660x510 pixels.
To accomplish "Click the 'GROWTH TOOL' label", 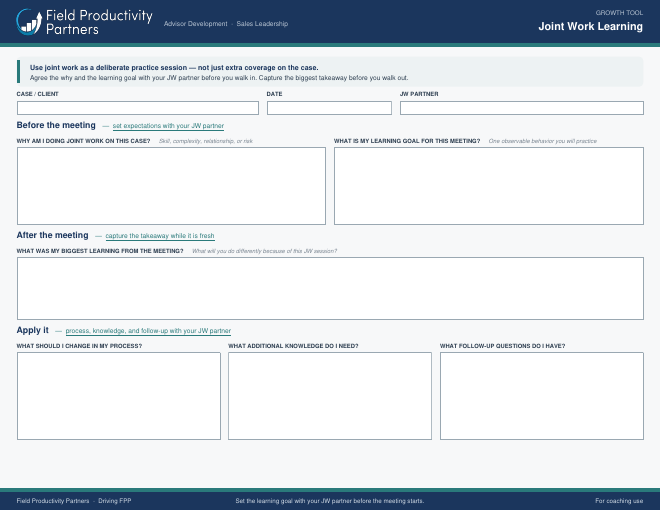I will 619,13.
